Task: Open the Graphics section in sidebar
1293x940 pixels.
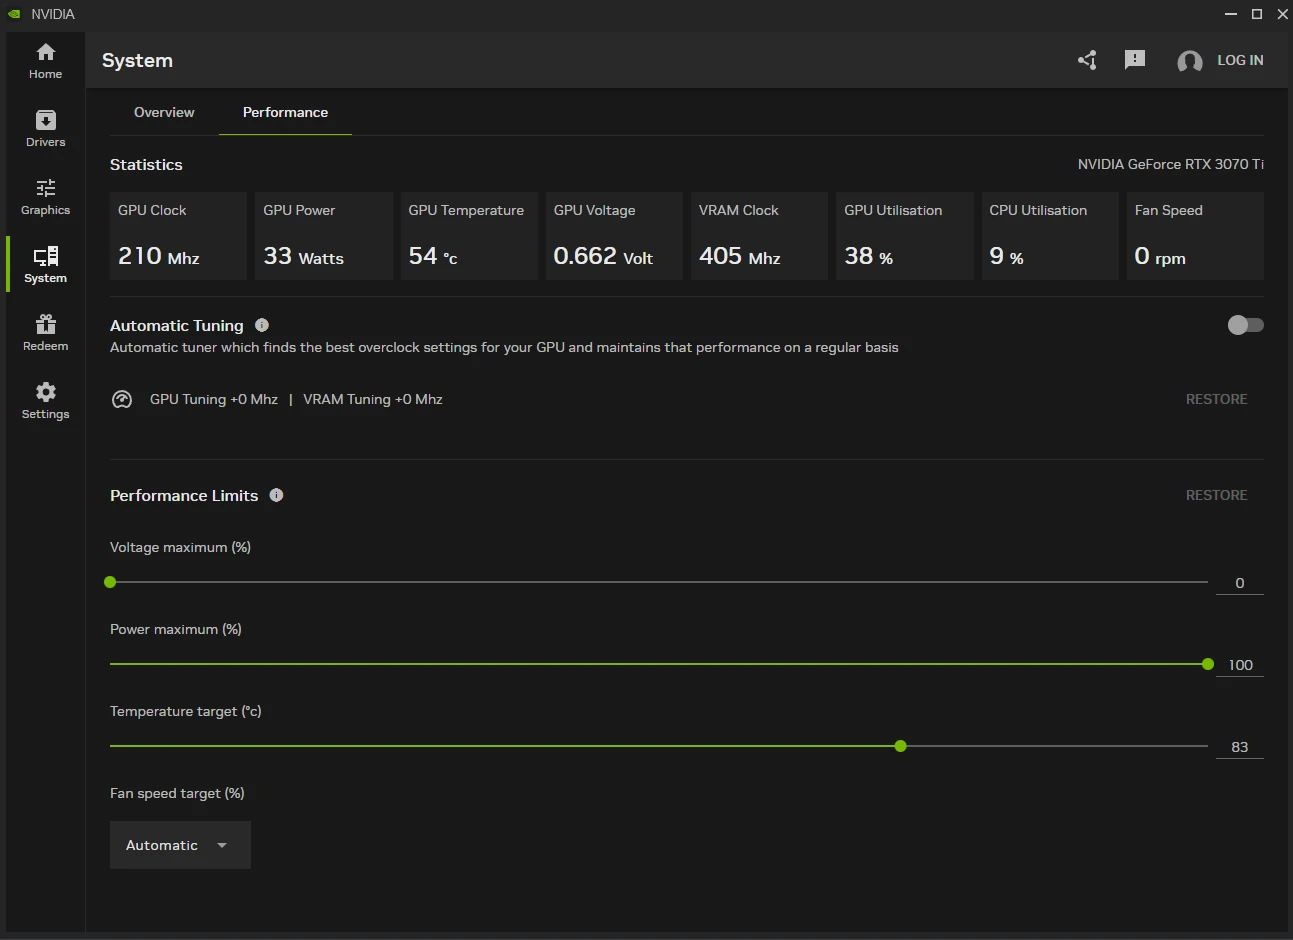Action: (x=45, y=197)
